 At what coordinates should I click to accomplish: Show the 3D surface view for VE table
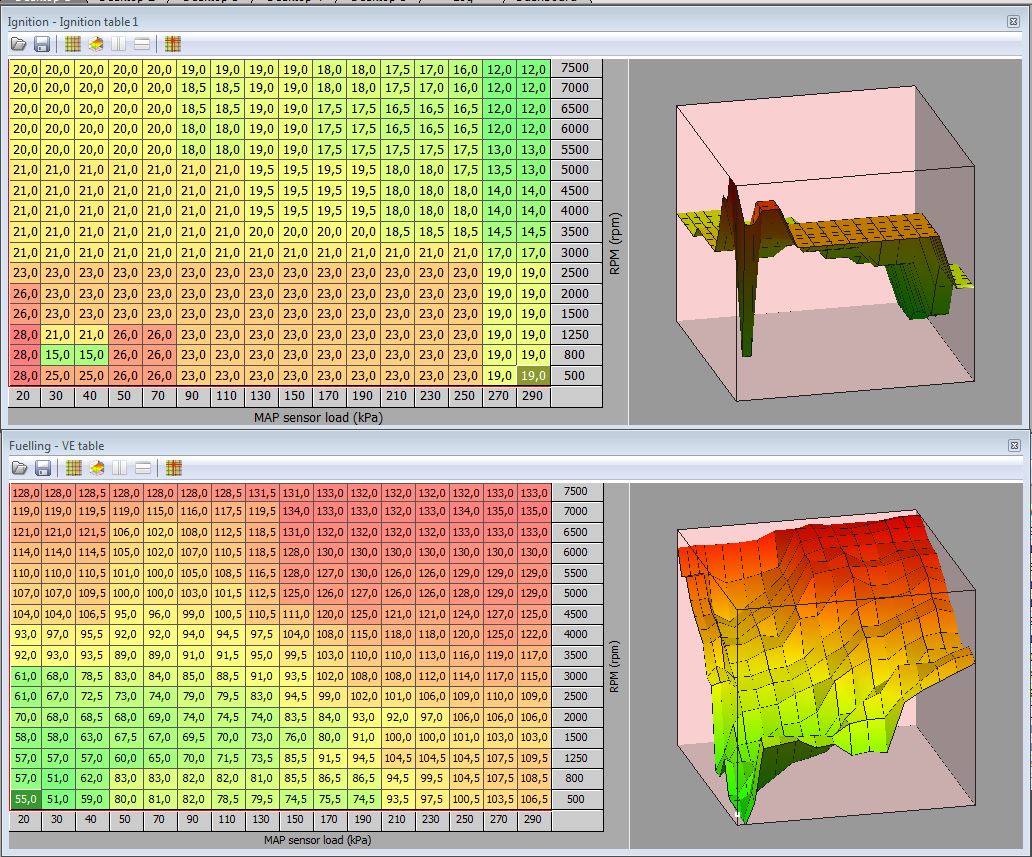coord(96,468)
